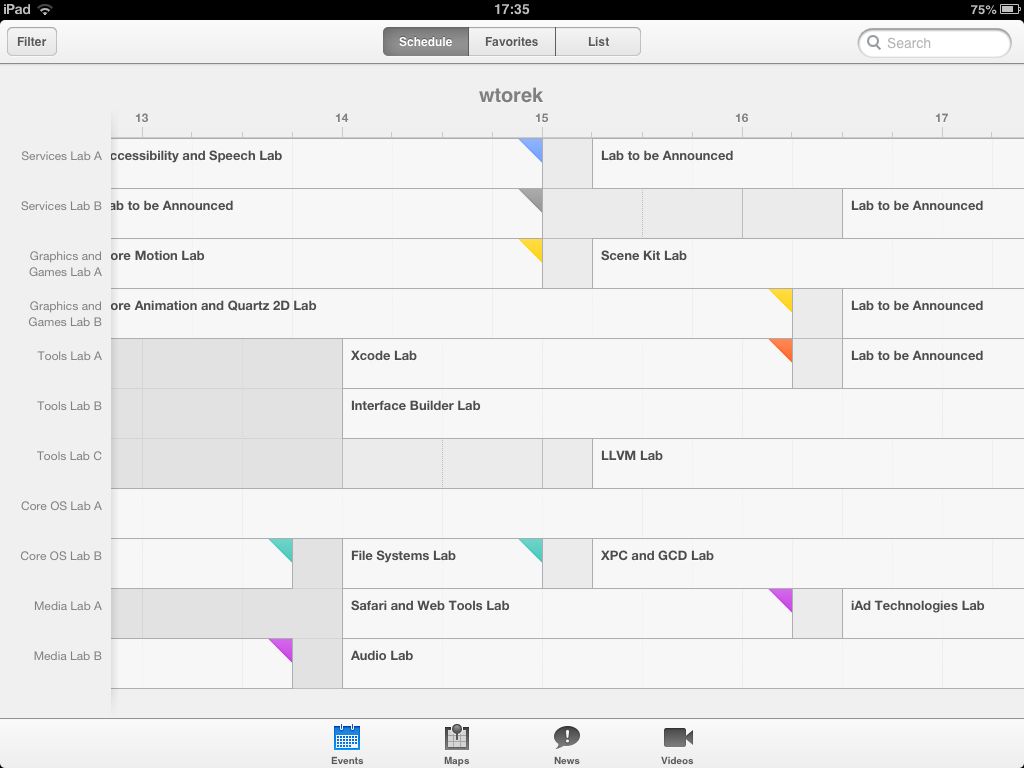1024x768 pixels.
Task: Open the Maps section from the bottom bar
Action: tap(456, 740)
